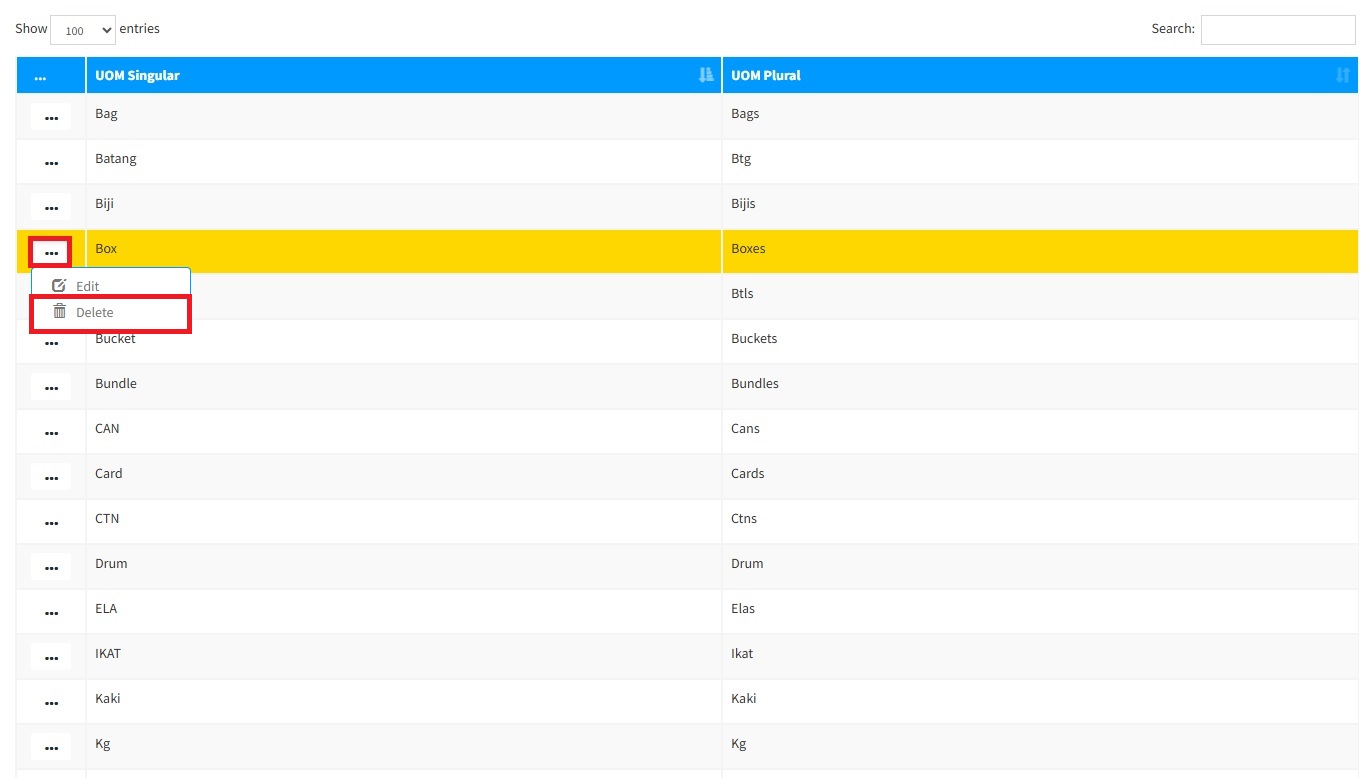Expand the actions dropdown for CAN row
Screen dimensions: 1368x778
pos(51,432)
